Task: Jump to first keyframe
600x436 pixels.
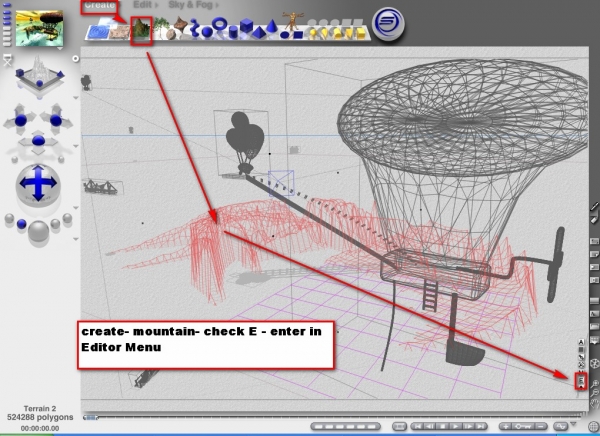Action: click(x=417, y=426)
